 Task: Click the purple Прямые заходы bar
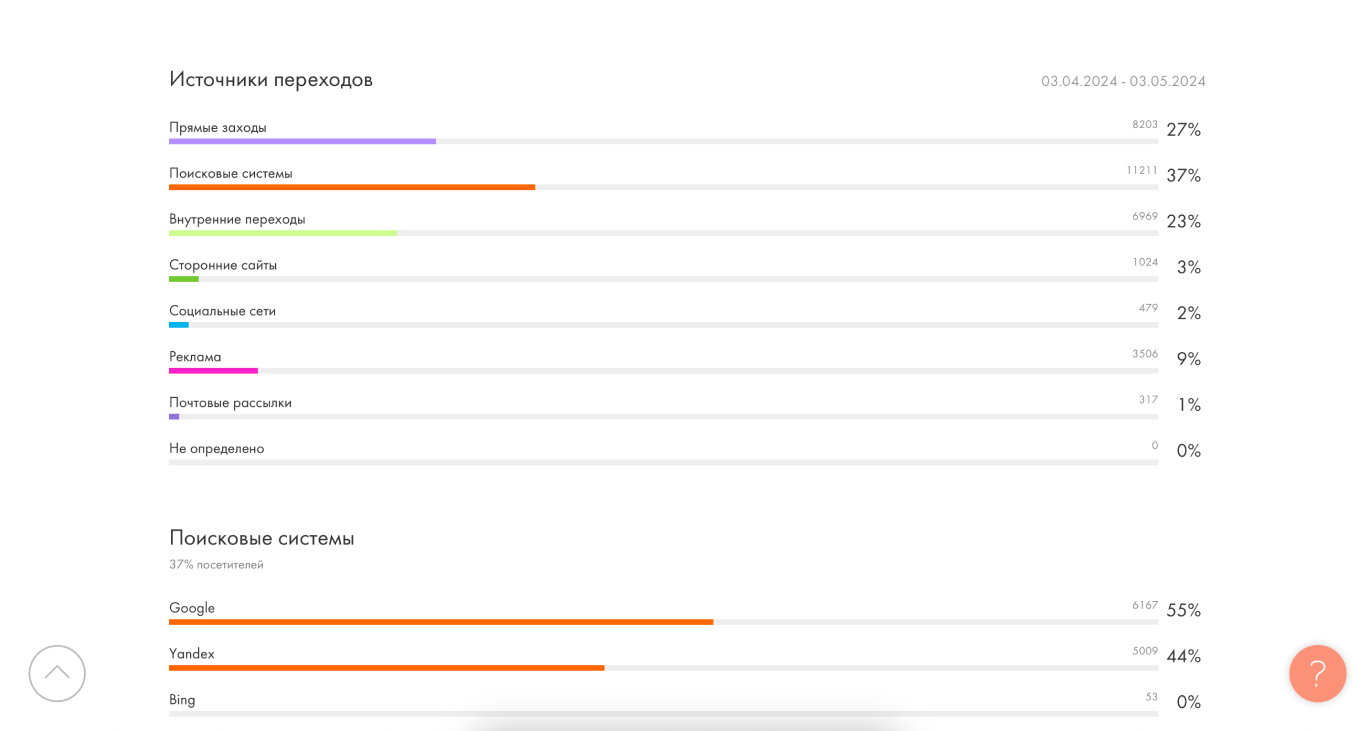pos(302,141)
